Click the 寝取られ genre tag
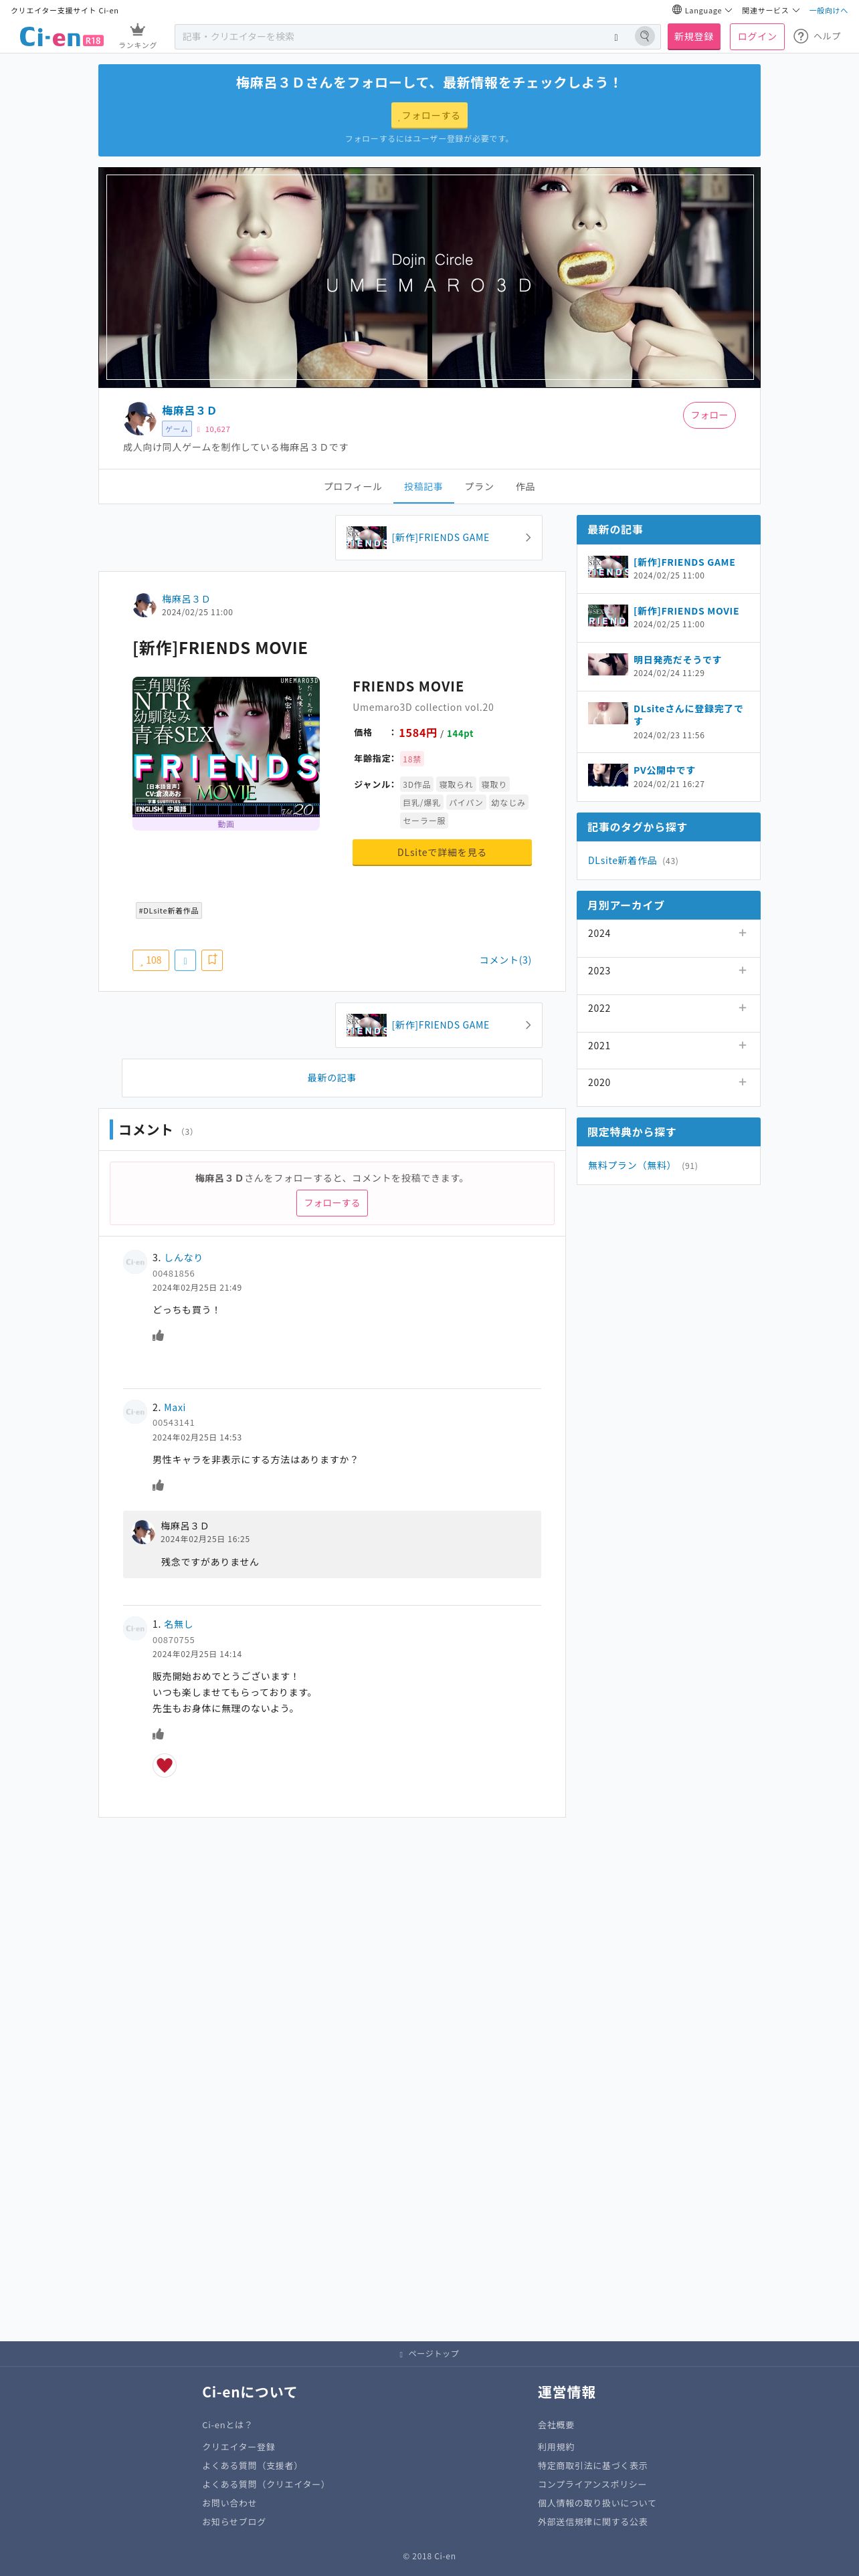Viewport: 859px width, 2576px height. [x=456, y=785]
